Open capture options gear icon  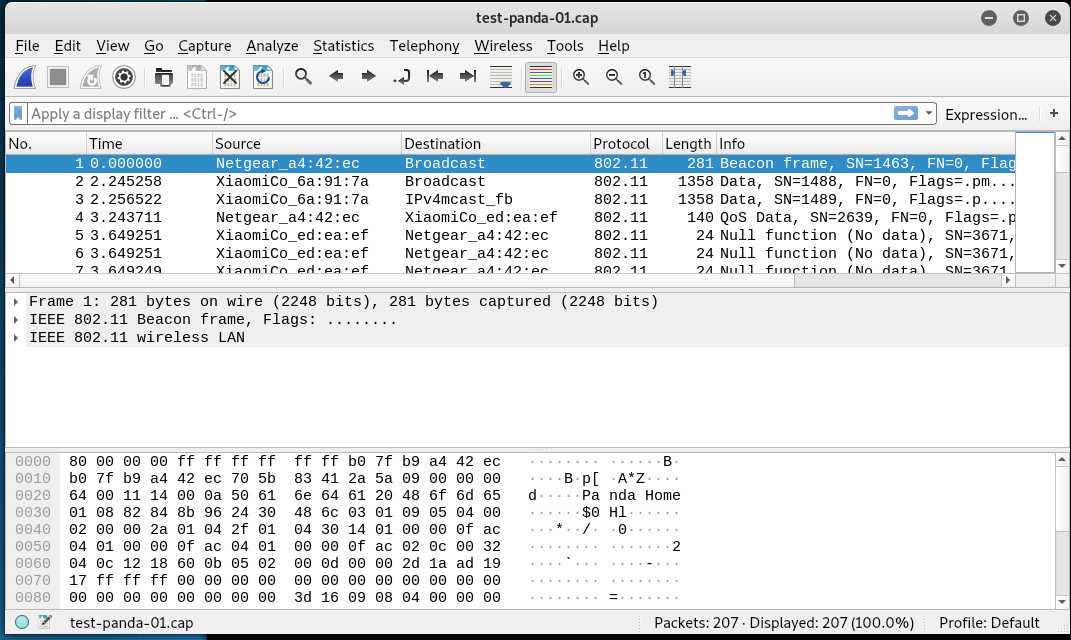(124, 77)
